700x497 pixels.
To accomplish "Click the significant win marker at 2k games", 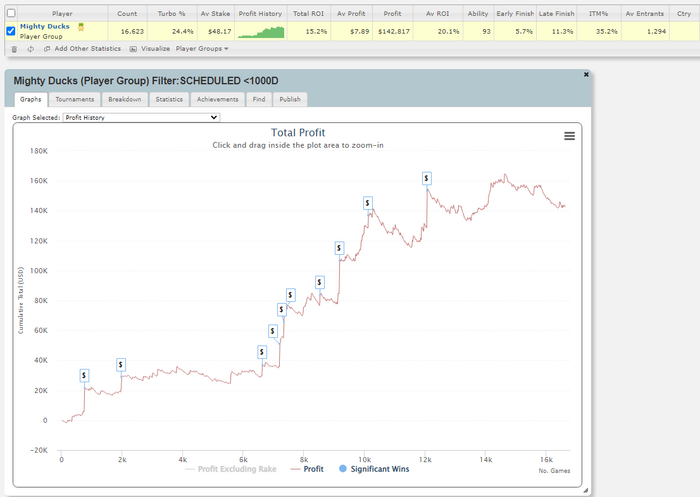I will (121, 365).
